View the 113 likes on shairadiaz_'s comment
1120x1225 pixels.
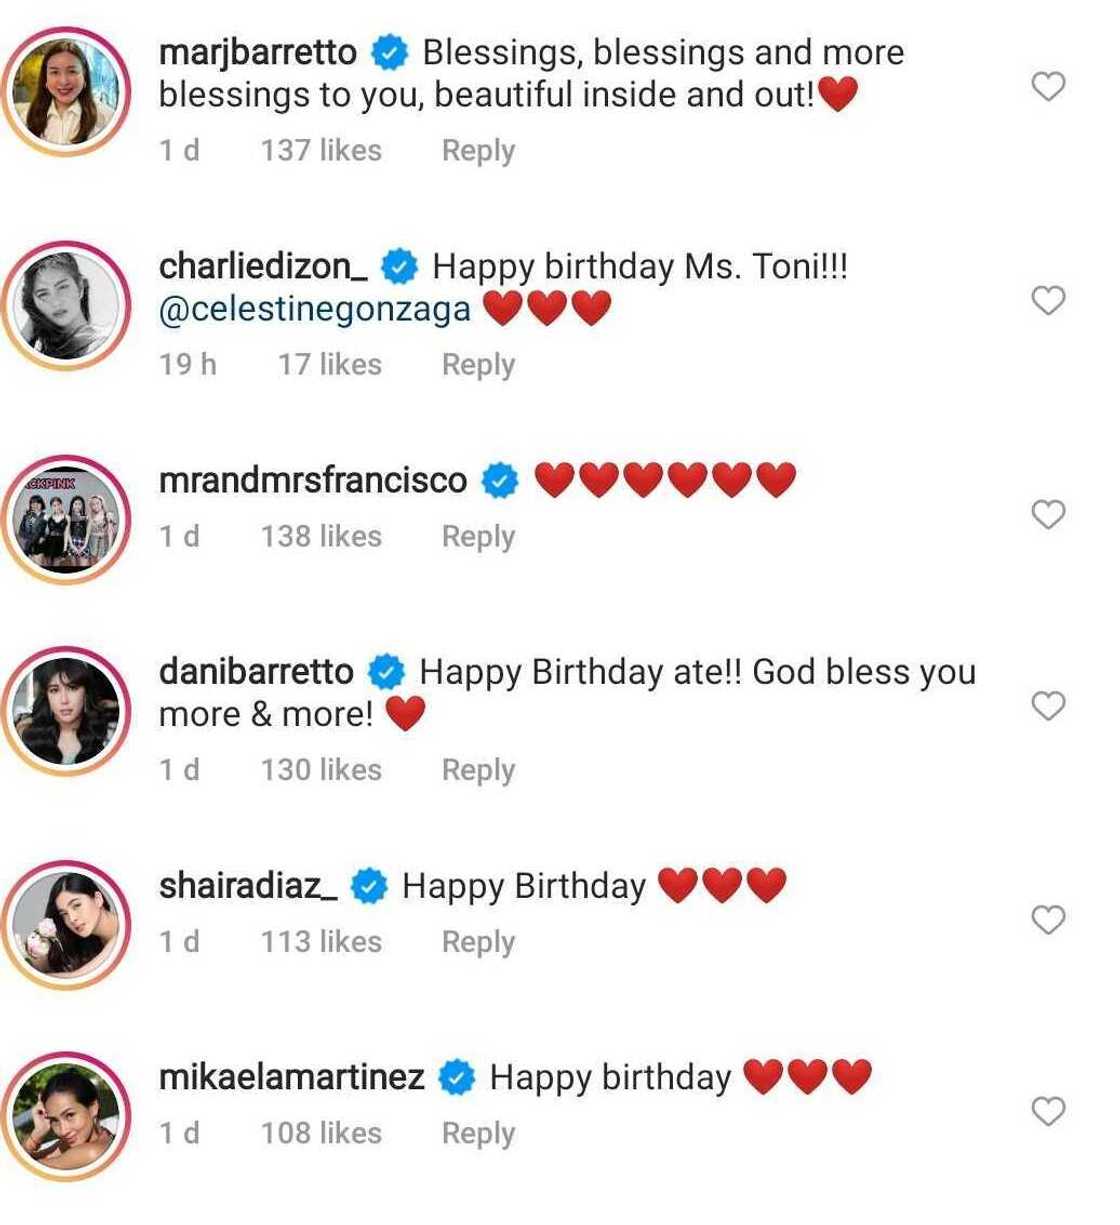pos(321,942)
